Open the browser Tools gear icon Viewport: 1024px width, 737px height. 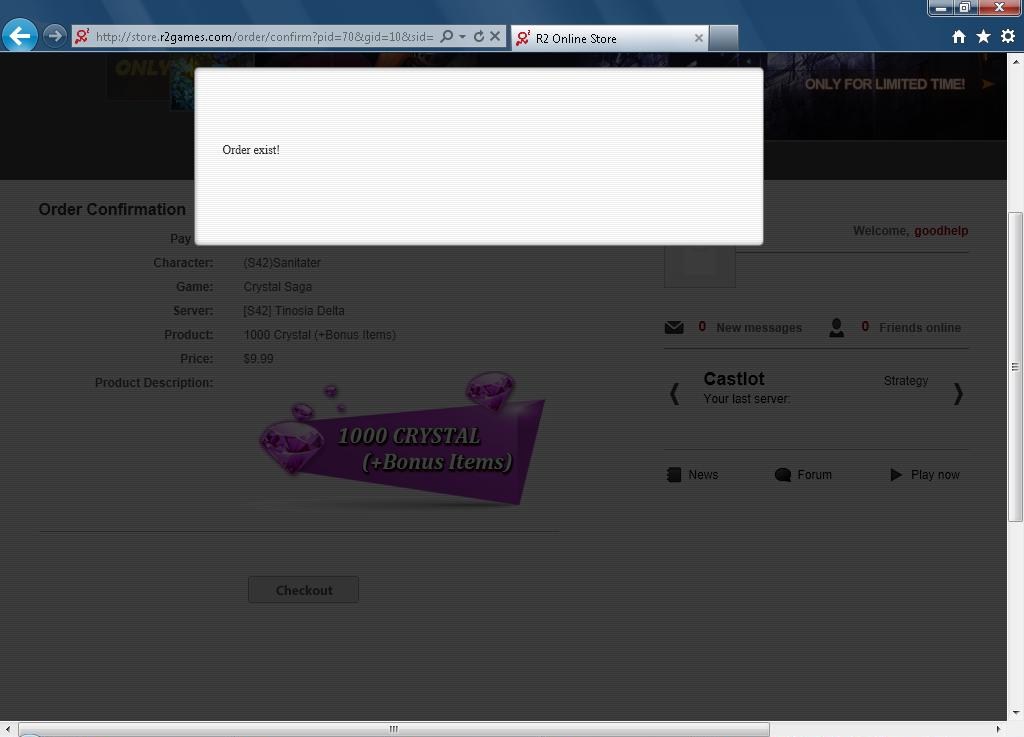pos(1007,37)
